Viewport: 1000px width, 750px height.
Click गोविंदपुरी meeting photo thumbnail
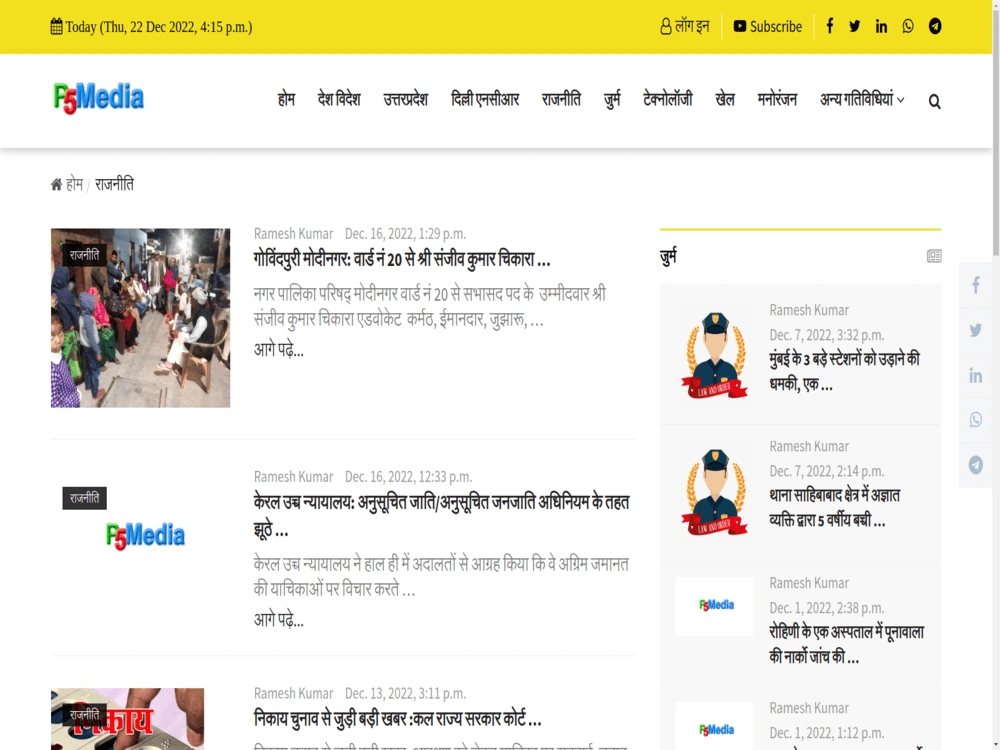[140, 318]
